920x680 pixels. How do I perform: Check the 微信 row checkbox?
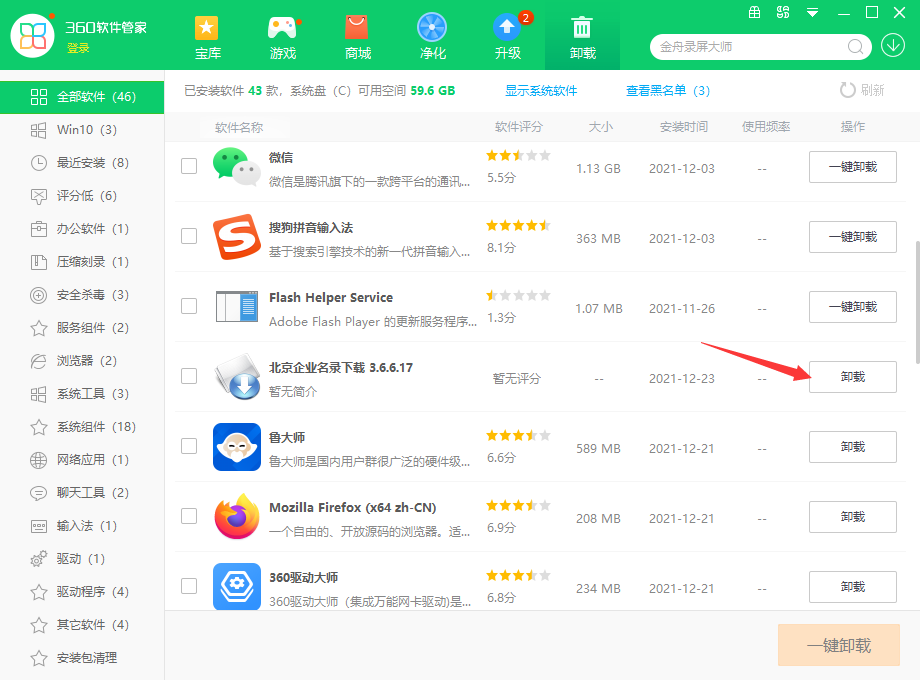pos(189,166)
